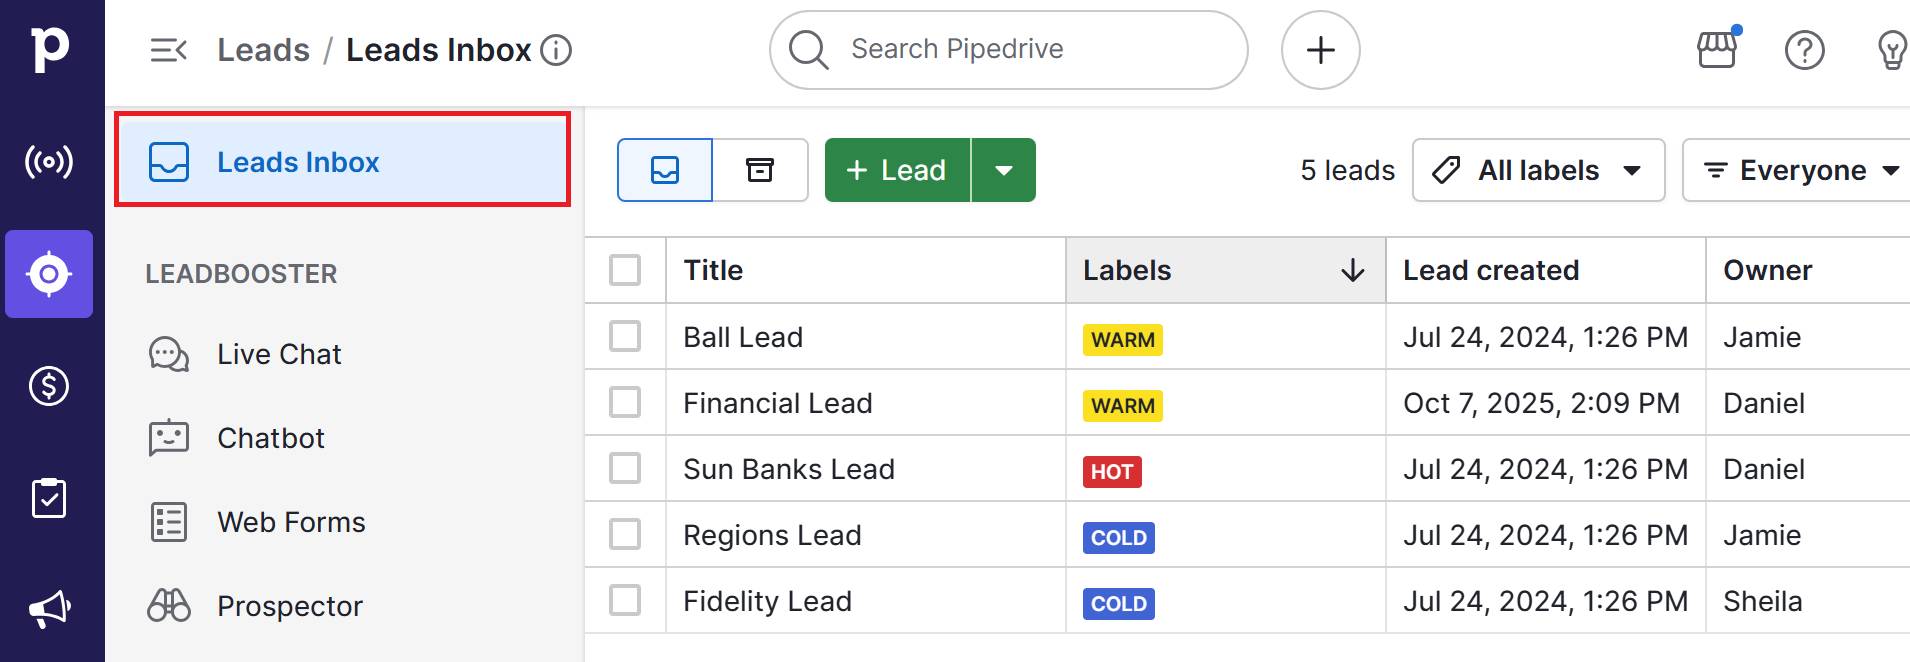This screenshot has width=1910, height=662.
Task: Check the Sun Banks Lead row checkbox
Action: [625, 468]
